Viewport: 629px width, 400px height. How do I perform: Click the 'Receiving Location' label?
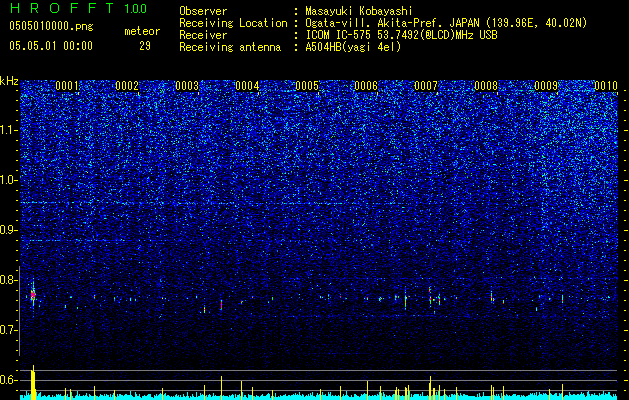[233, 23]
